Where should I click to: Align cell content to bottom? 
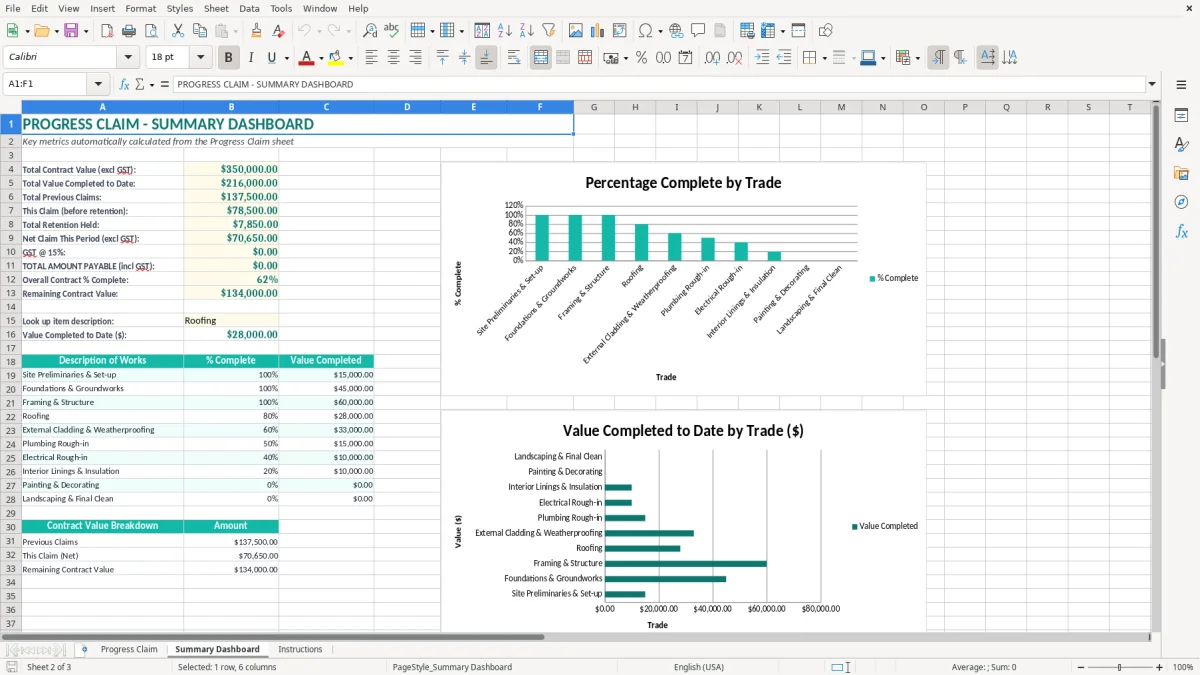[486, 58]
